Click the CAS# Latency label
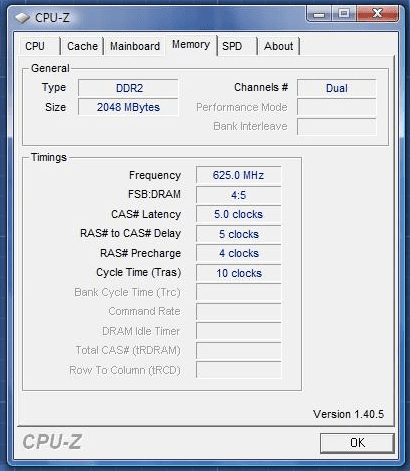 [146, 214]
